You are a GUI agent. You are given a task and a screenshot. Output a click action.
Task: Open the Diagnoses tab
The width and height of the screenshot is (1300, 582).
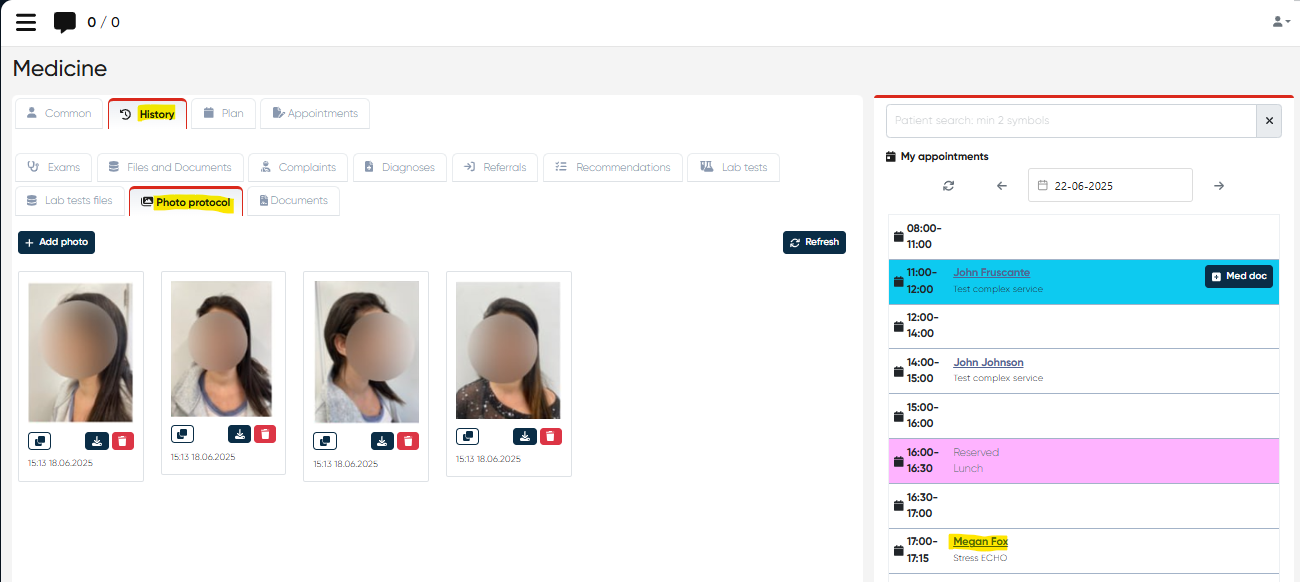coord(399,167)
